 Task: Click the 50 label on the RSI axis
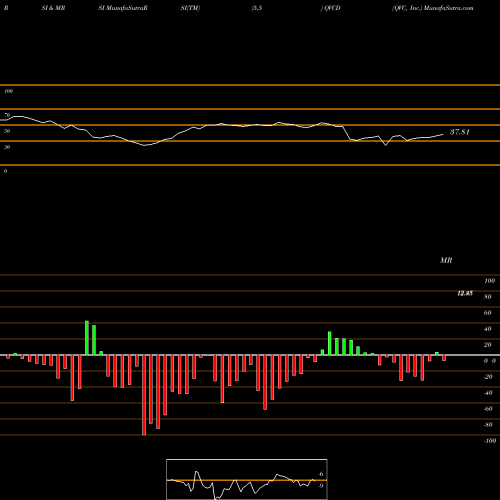point(7,131)
